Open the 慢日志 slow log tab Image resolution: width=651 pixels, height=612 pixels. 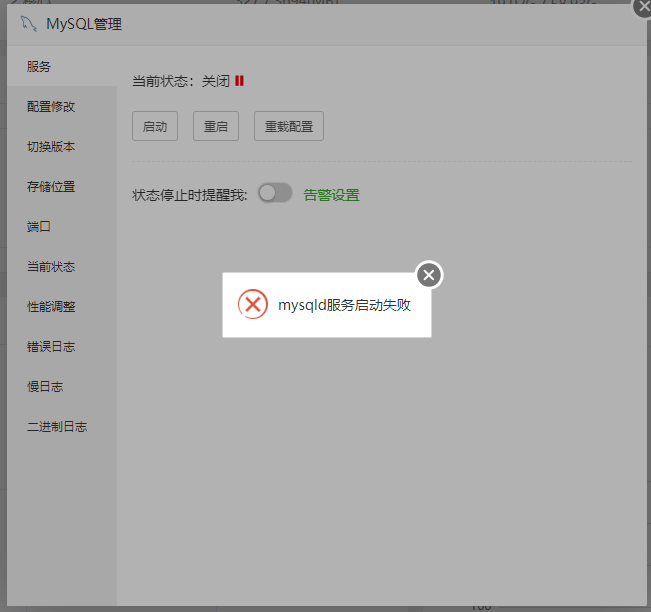click(62, 387)
